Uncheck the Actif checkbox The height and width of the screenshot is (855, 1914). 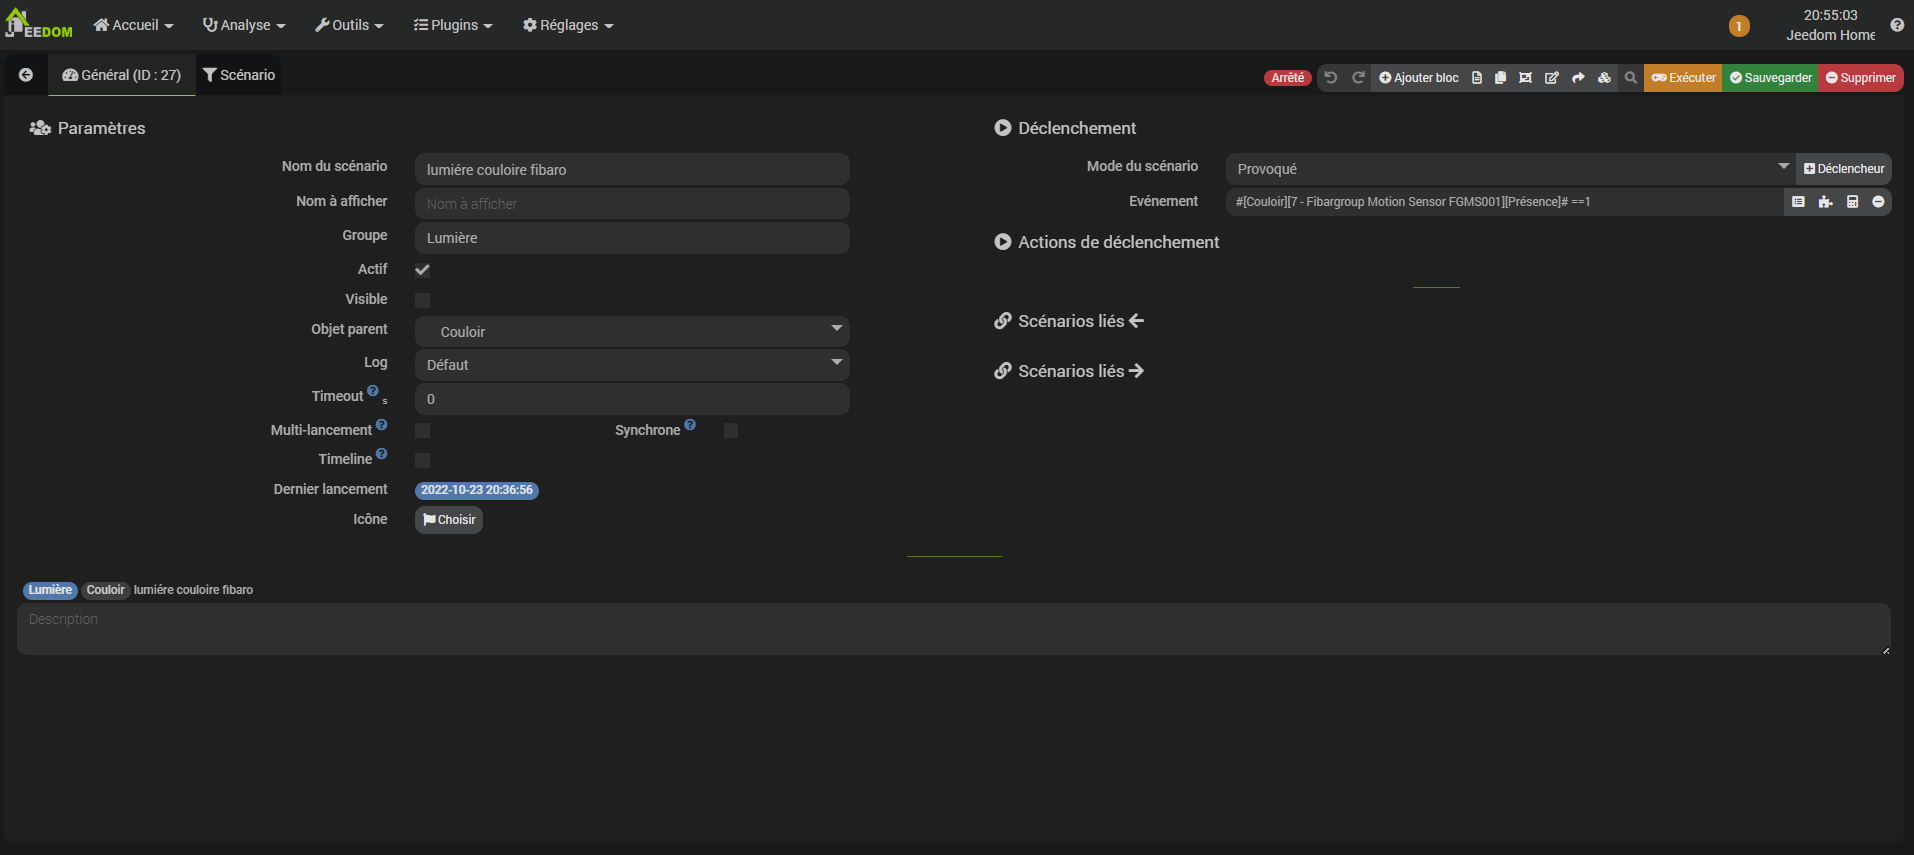[x=423, y=270]
